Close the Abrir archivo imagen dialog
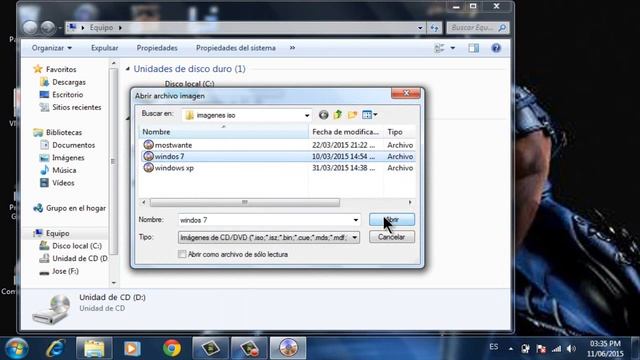This screenshot has width=640, height=360. point(406,93)
